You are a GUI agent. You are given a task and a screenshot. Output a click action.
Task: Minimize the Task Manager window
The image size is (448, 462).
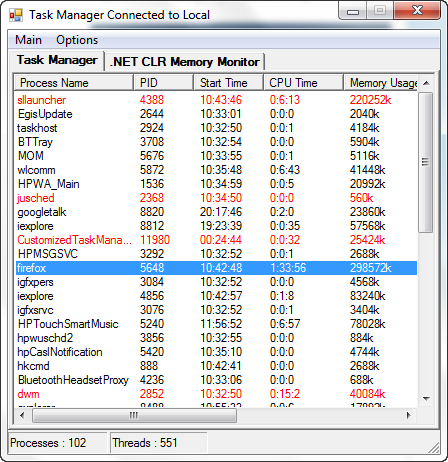(x=353, y=12)
